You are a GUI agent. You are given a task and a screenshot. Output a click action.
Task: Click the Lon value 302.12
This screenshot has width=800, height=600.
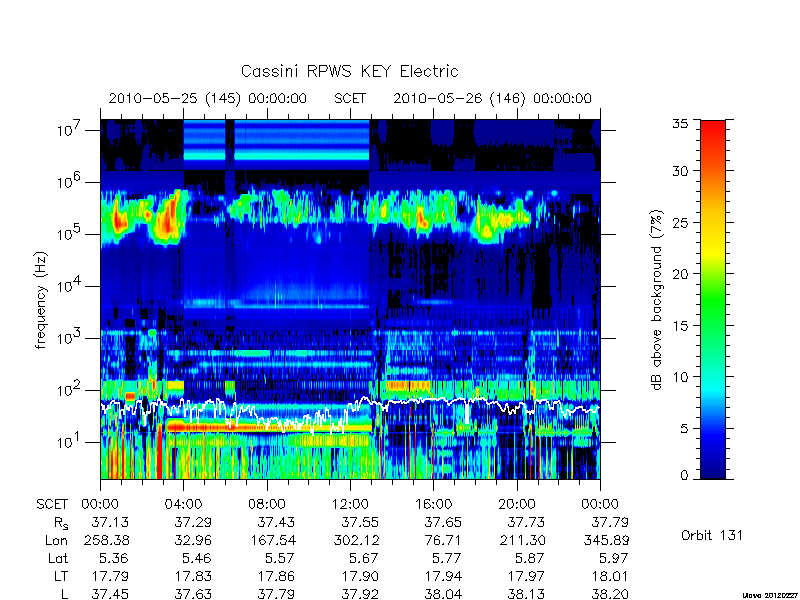[355, 540]
